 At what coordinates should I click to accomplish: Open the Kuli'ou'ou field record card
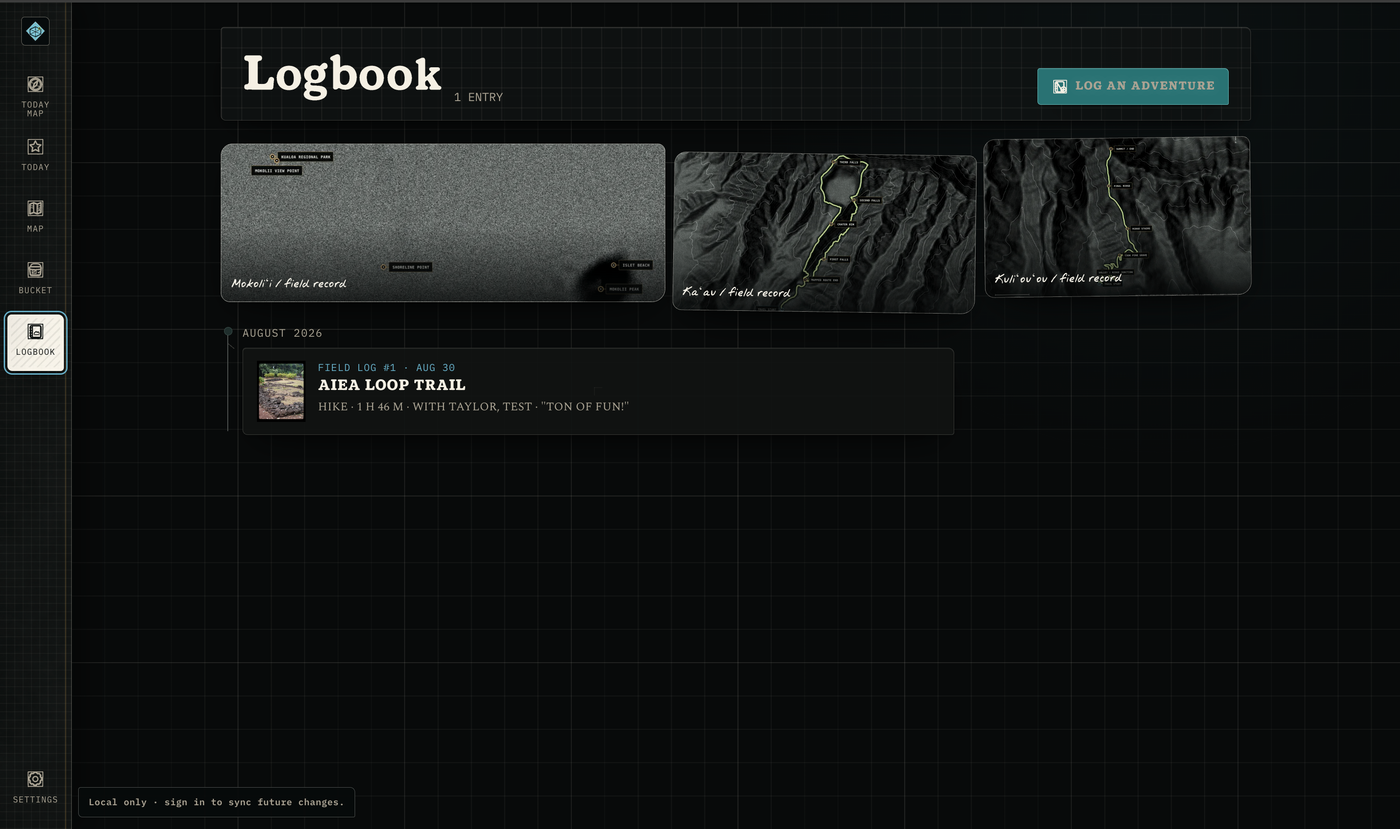[x=1117, y=216]
